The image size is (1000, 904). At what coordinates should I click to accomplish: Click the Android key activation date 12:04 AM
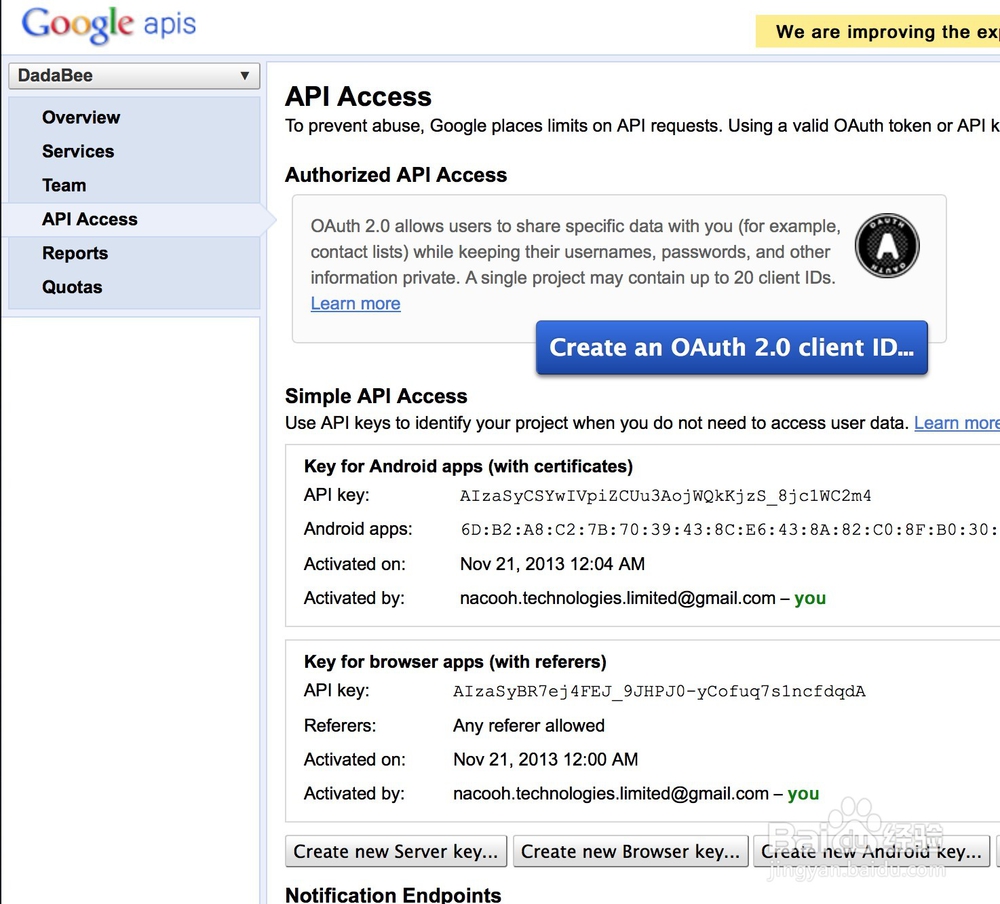pos(552,564)
